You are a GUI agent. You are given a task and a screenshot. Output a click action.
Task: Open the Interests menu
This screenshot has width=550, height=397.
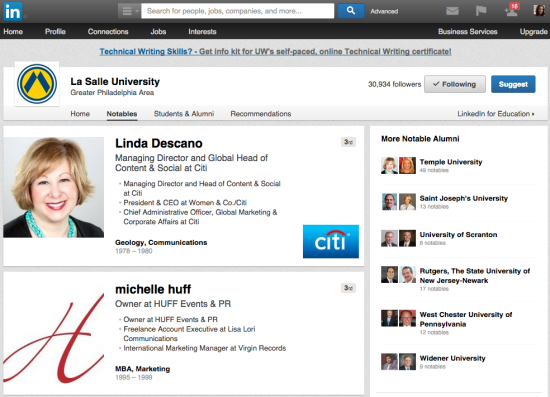202,32
